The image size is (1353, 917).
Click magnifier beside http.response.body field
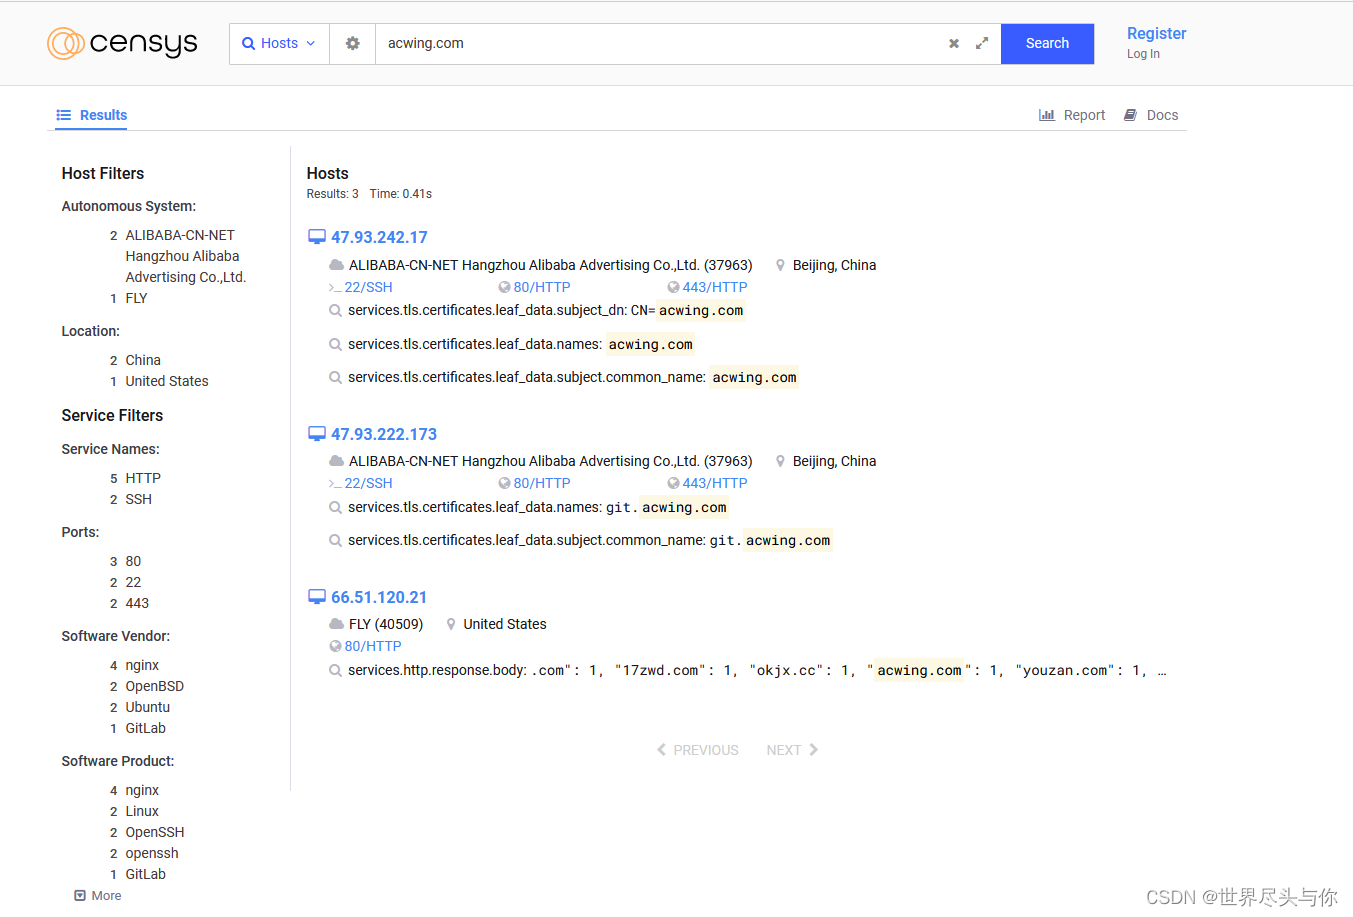336,670
